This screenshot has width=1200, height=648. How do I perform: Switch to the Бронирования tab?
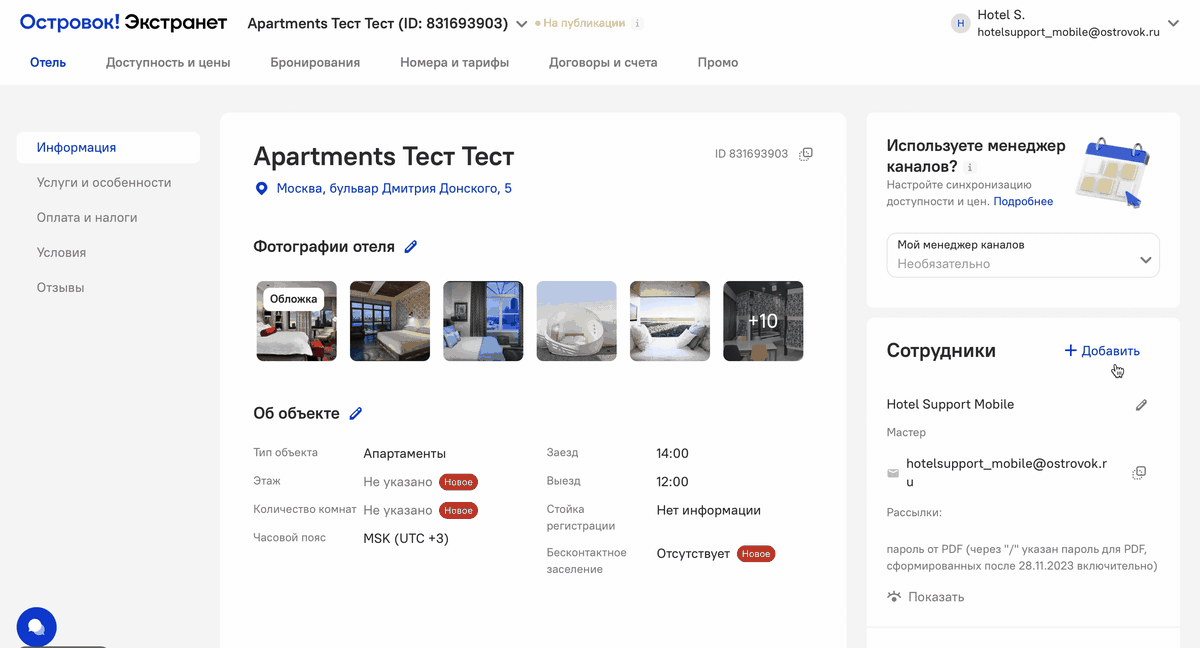pos(315,62)
